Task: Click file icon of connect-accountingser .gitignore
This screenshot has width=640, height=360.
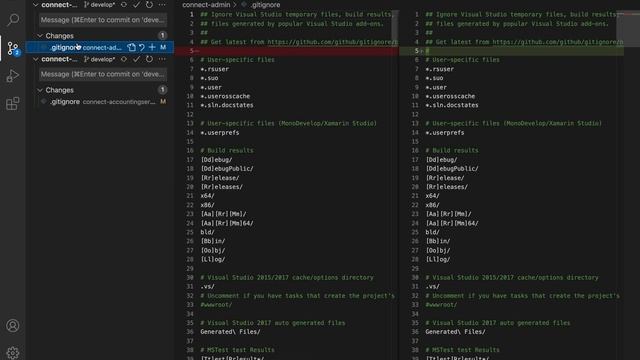Action: coord(44,102)
